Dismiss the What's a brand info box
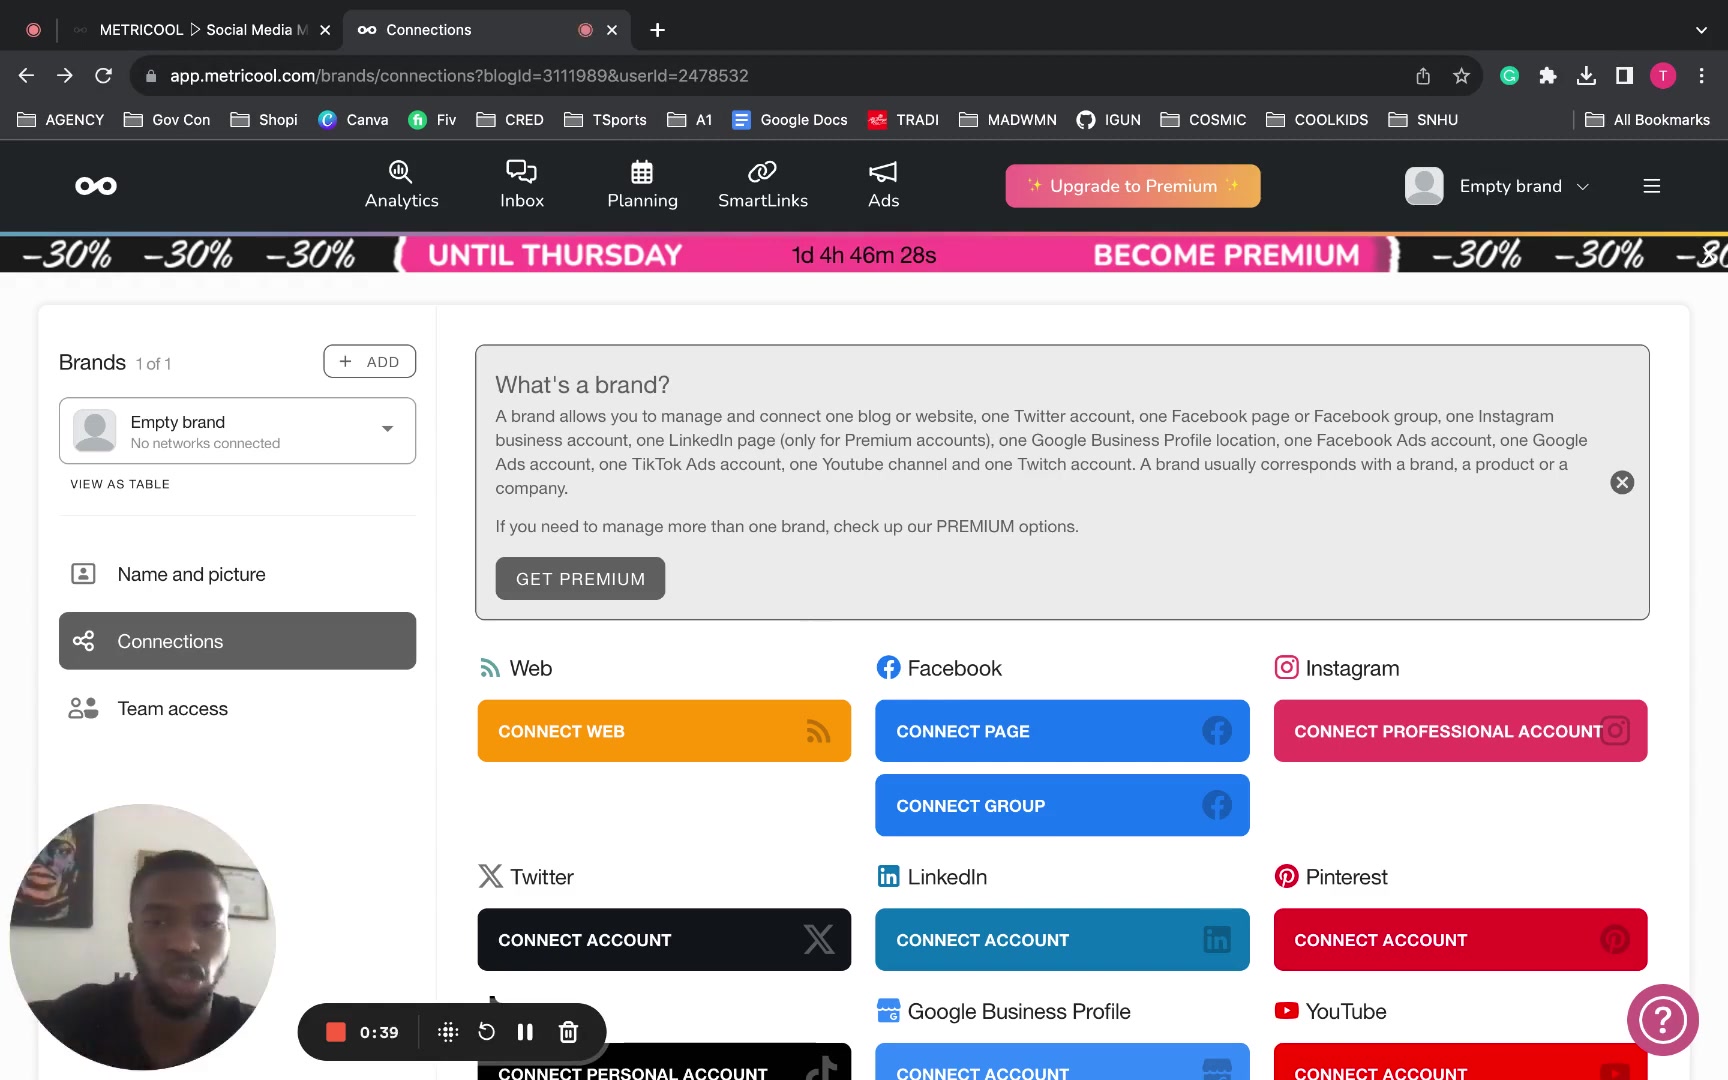The width and height of the screenshot is (1728, 1080). [x=1622, y=483]
